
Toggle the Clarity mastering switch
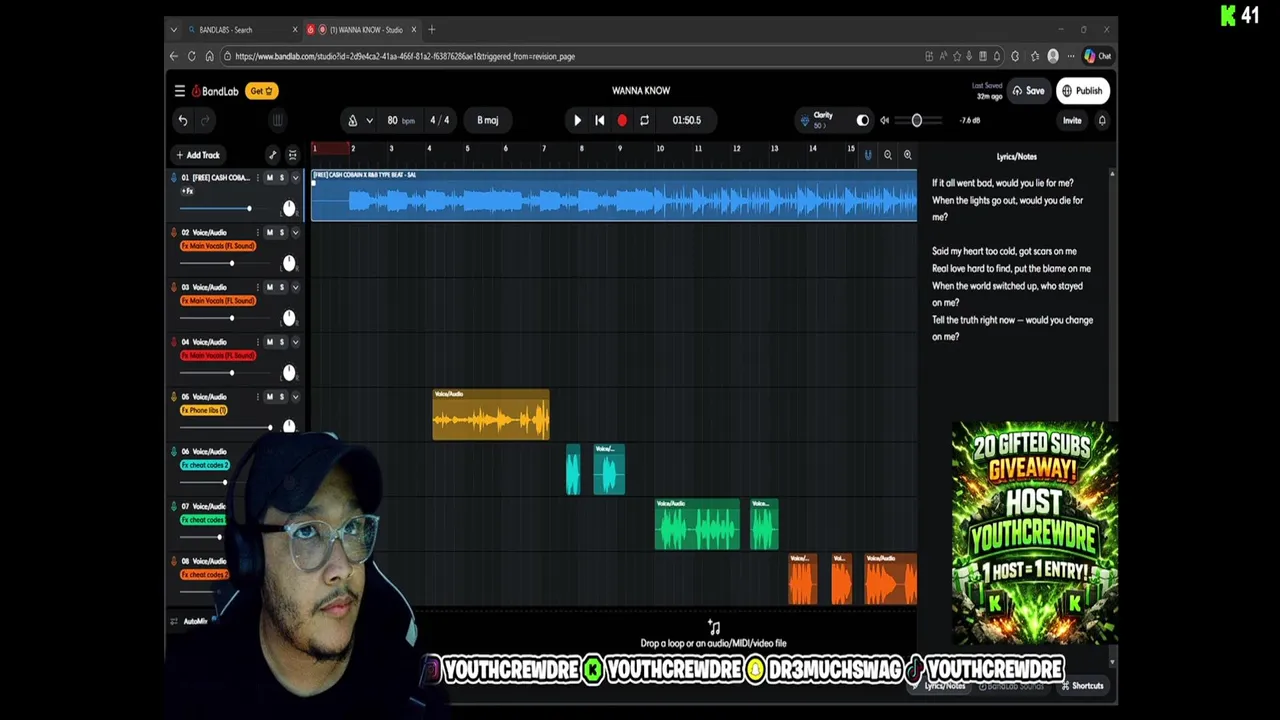[863, 120]
